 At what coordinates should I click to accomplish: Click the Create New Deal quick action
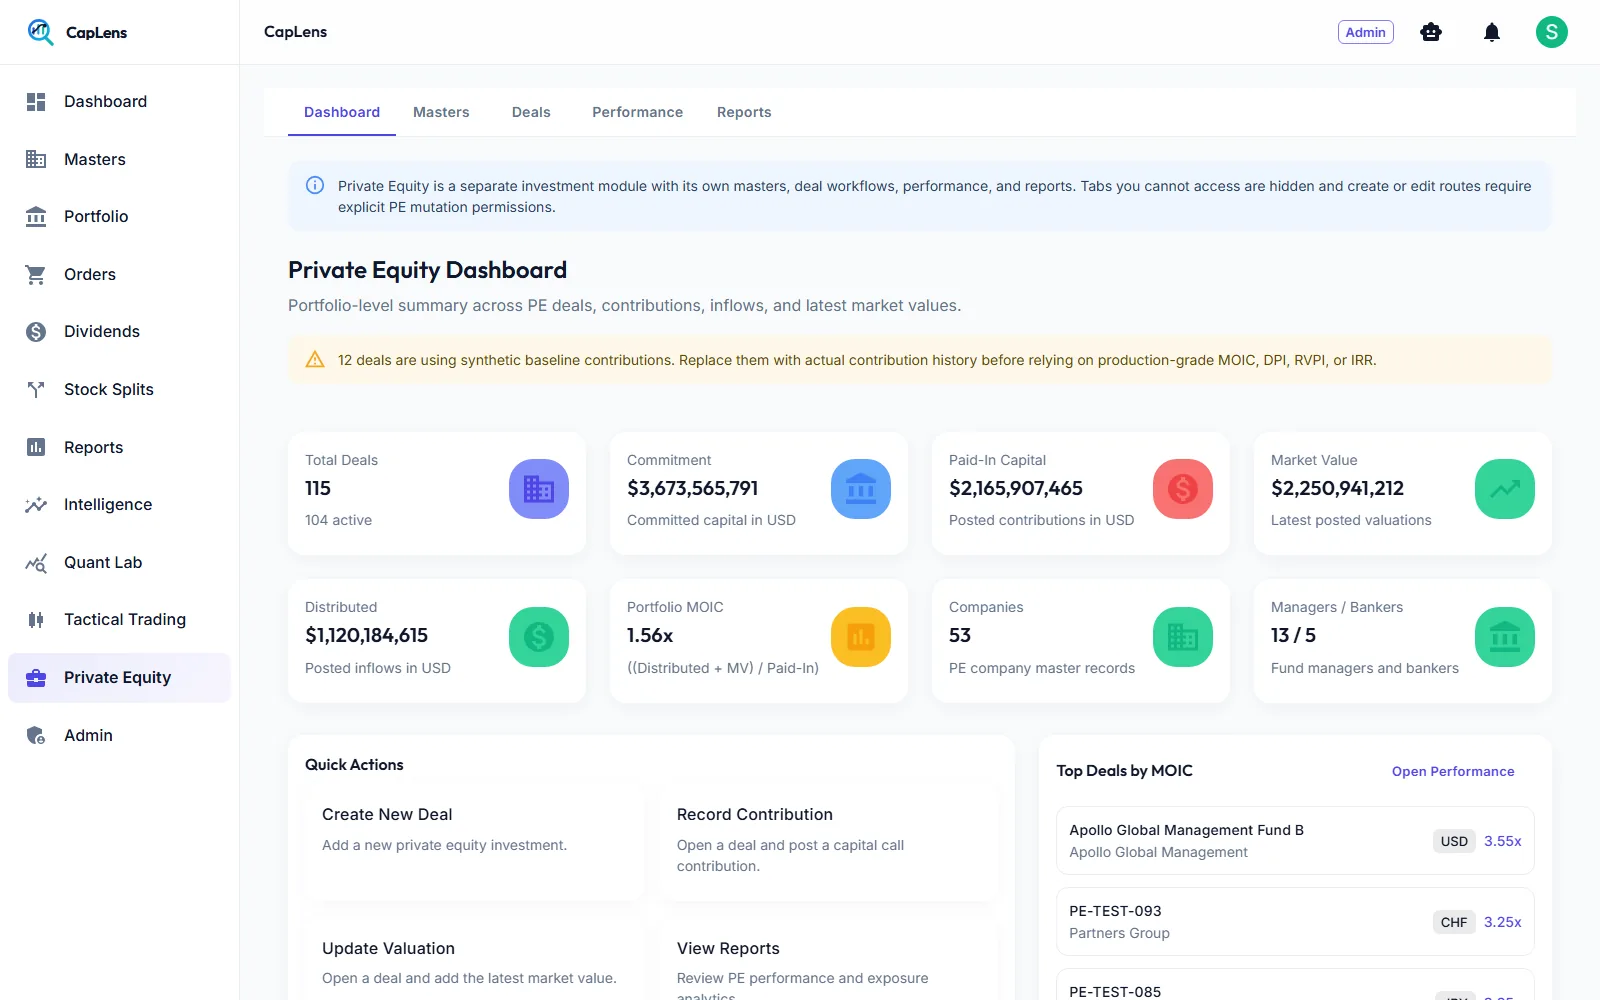tap(475, 842)
